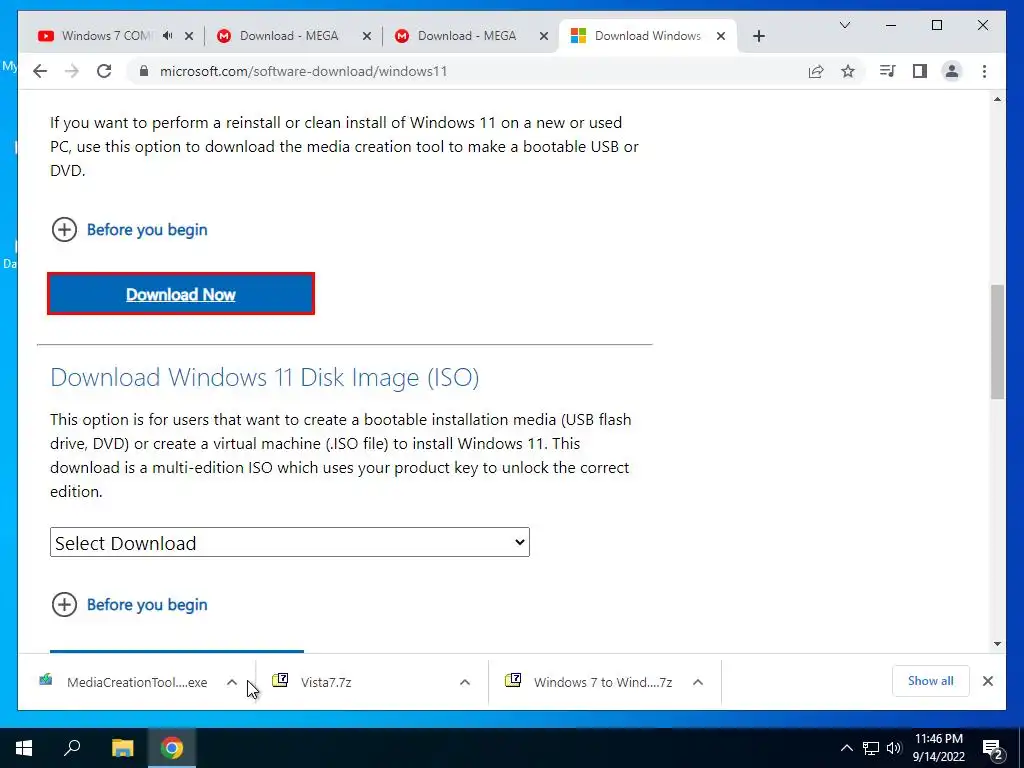Open media control icon in toolbar
Viewport: 1024px width, 768px height.
coord(887,71)
